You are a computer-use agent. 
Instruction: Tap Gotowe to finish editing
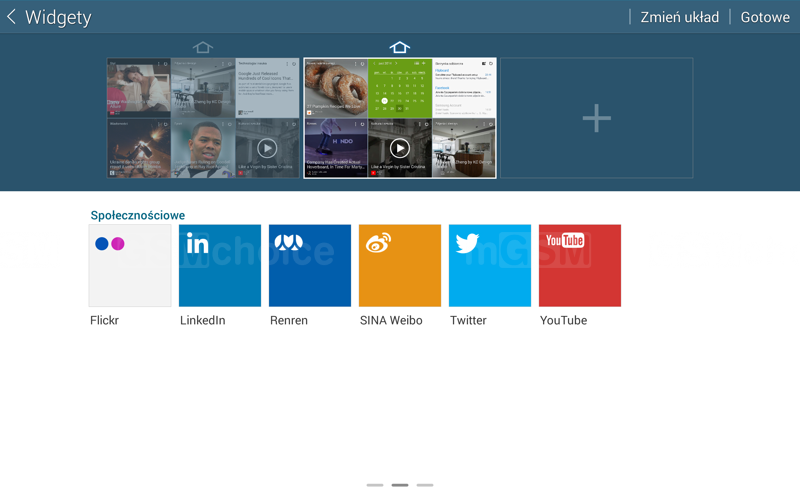click(765, 17)
